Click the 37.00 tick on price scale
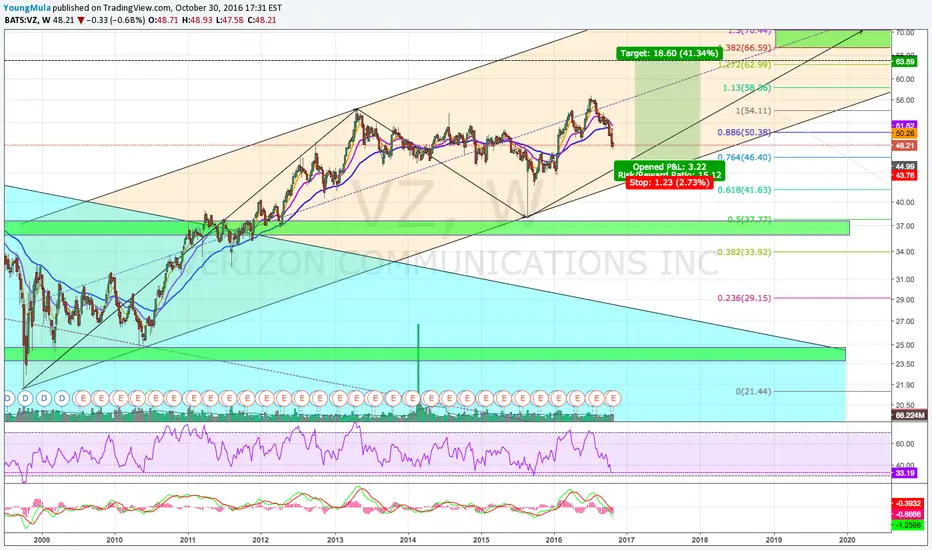This screenshot has width=932, height=550. coord(905,225)
